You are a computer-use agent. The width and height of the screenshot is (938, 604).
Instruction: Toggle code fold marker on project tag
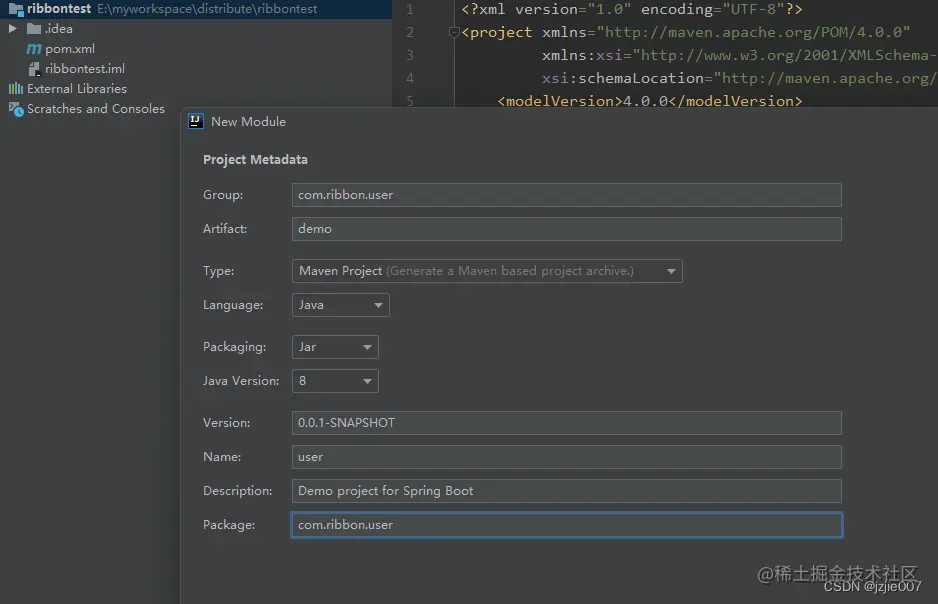coord(454,32)
